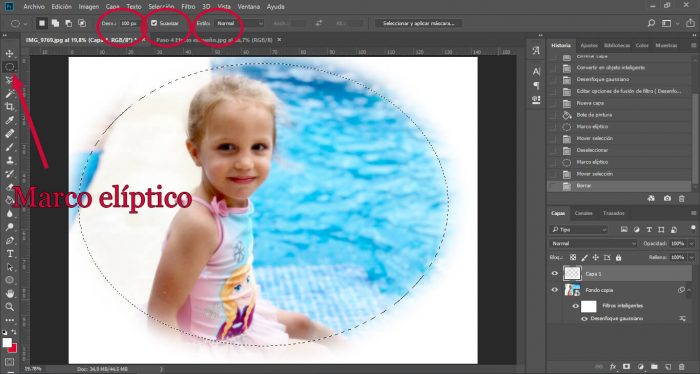Open the Character panel icon
The width and height of the screenshot is (700, 374).
coord(536,71)
